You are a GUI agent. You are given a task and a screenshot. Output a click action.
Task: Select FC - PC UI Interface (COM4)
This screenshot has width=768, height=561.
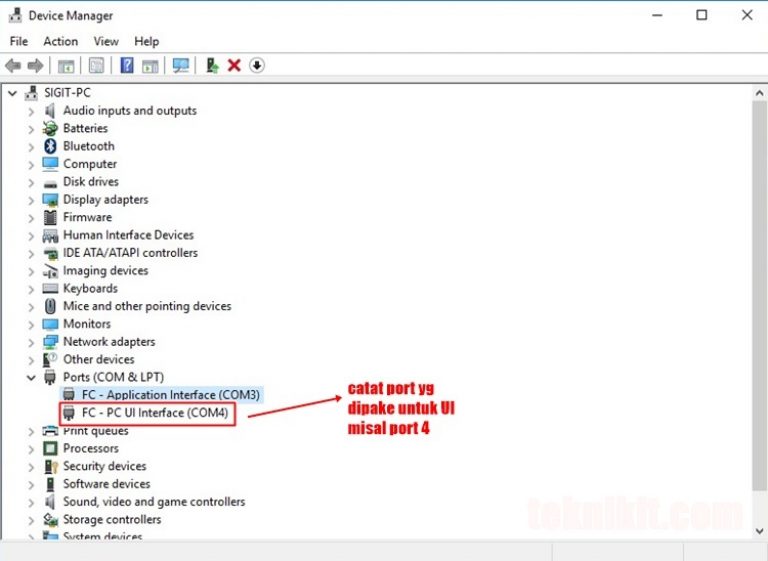point(155,413)
